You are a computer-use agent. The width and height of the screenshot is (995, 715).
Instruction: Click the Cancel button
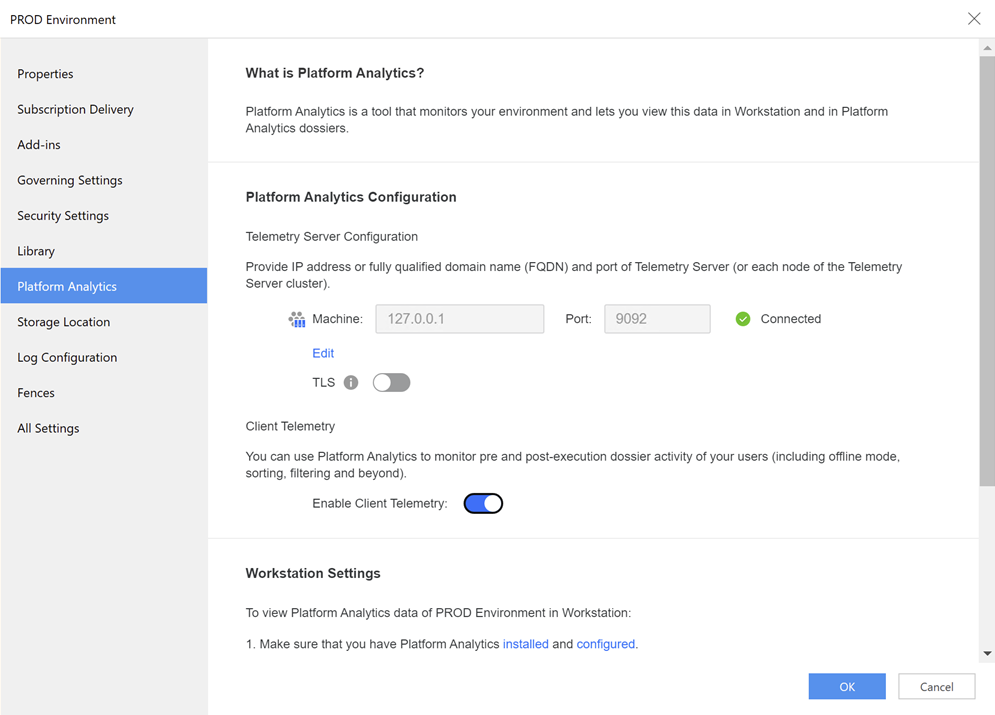(x=936, y=687)
